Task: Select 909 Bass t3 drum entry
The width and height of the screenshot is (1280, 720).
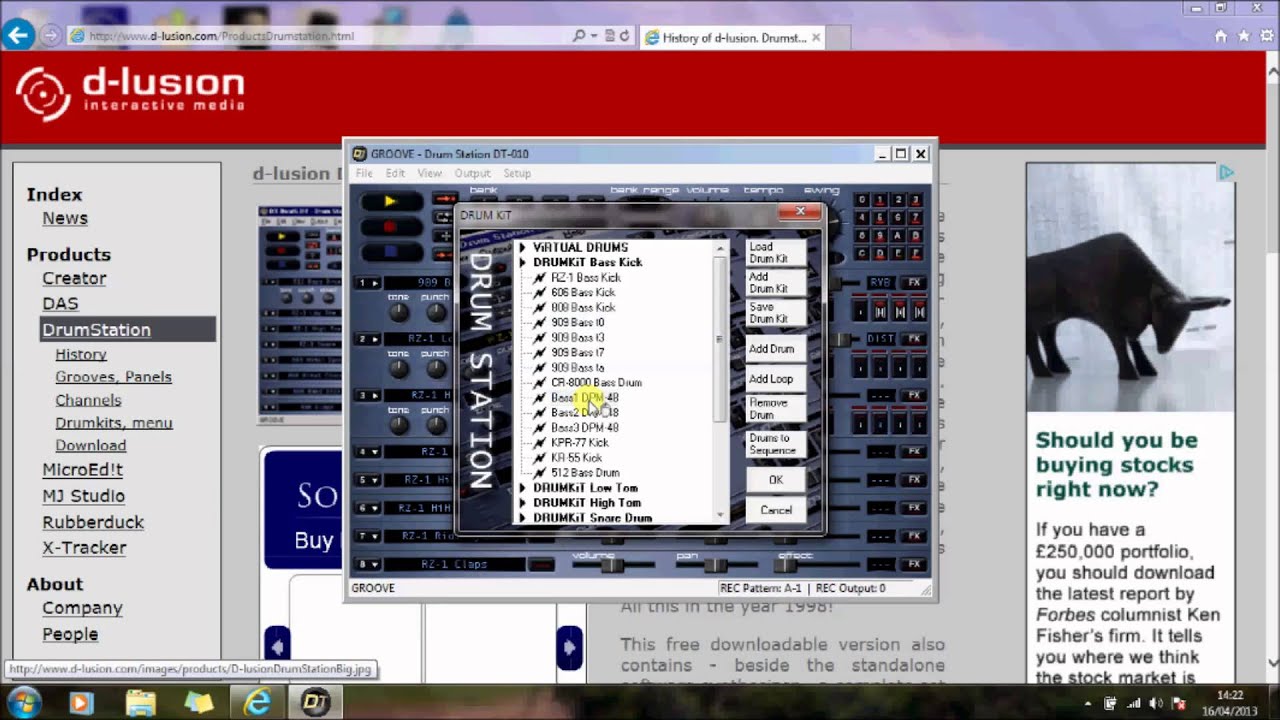Action: point(578,337)
